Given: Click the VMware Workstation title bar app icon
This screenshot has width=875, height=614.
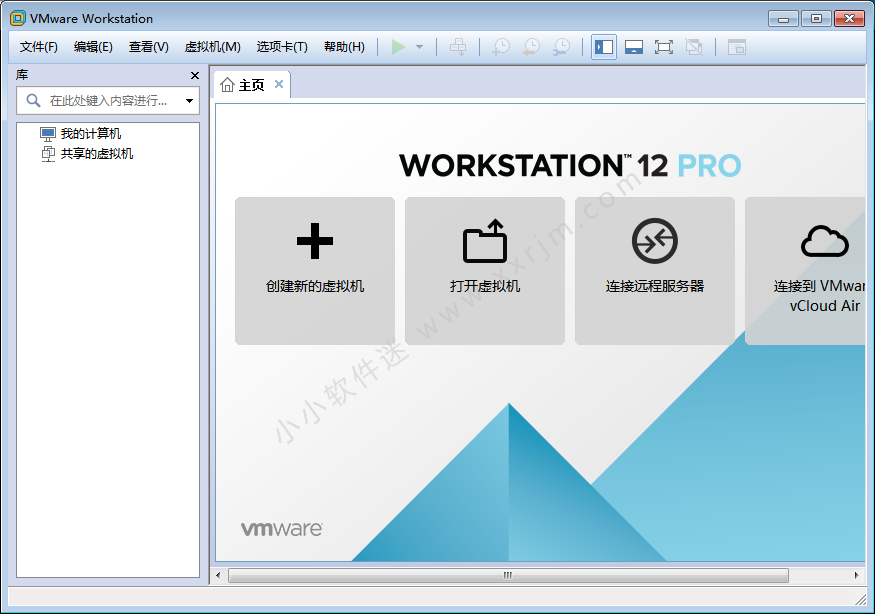Looking at the screenshot, I should point(18,18).
